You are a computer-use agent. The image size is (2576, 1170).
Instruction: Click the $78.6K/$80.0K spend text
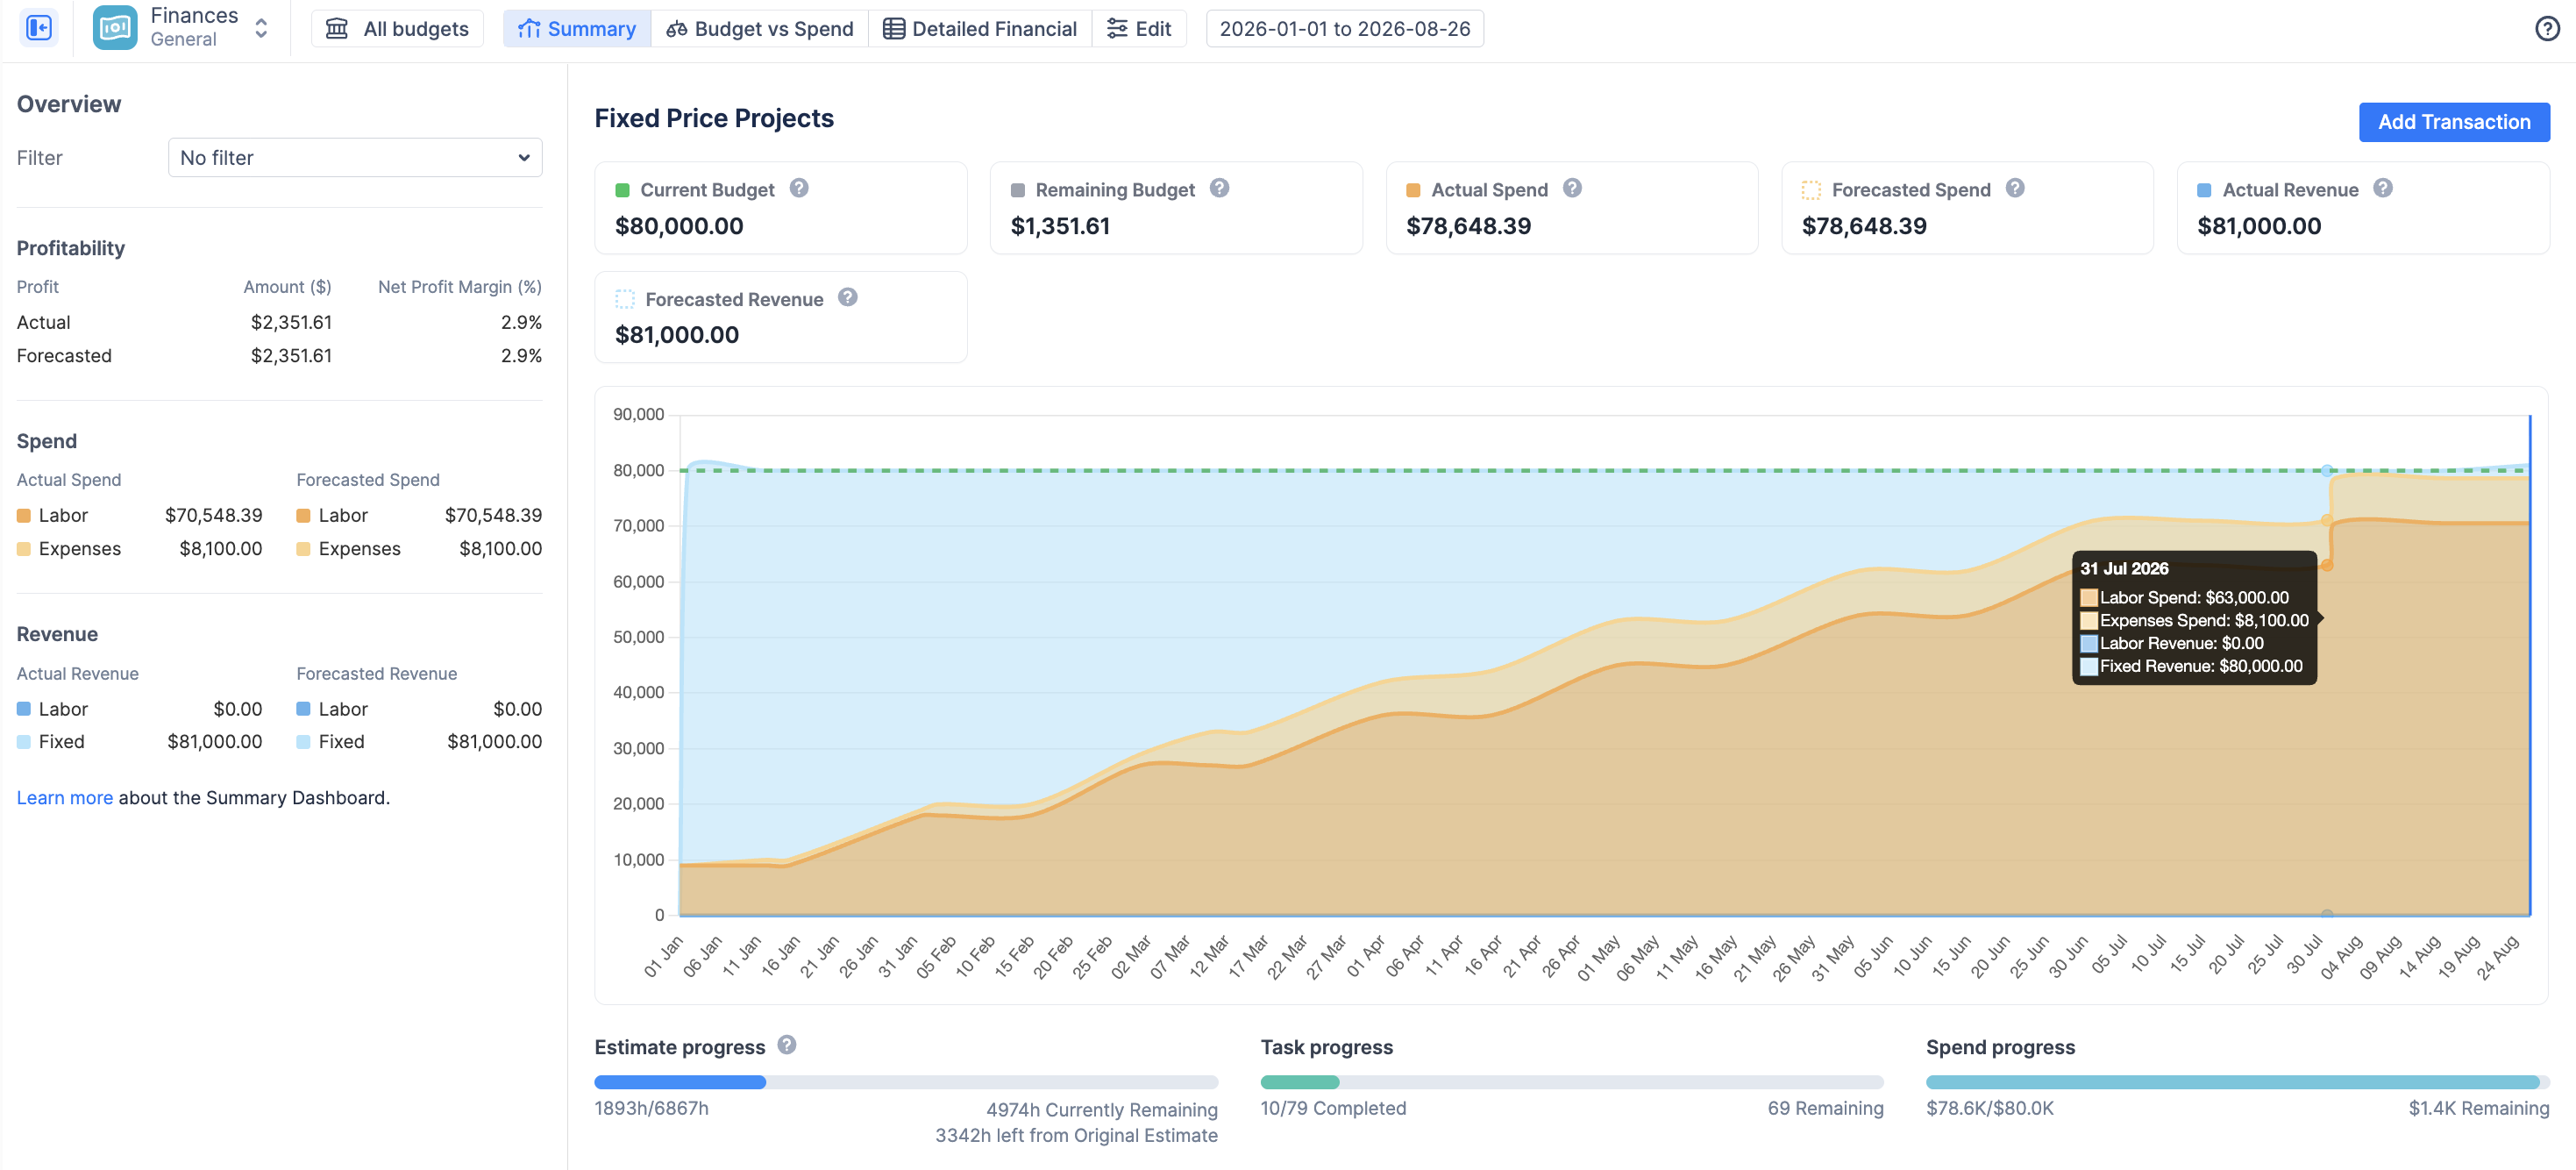[1990, 1108]
